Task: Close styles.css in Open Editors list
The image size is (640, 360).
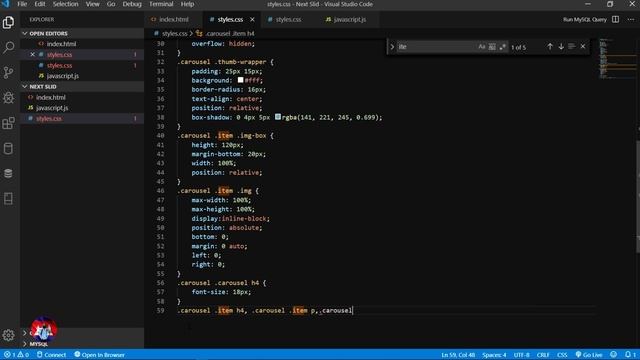Action: tap(33, 54)
